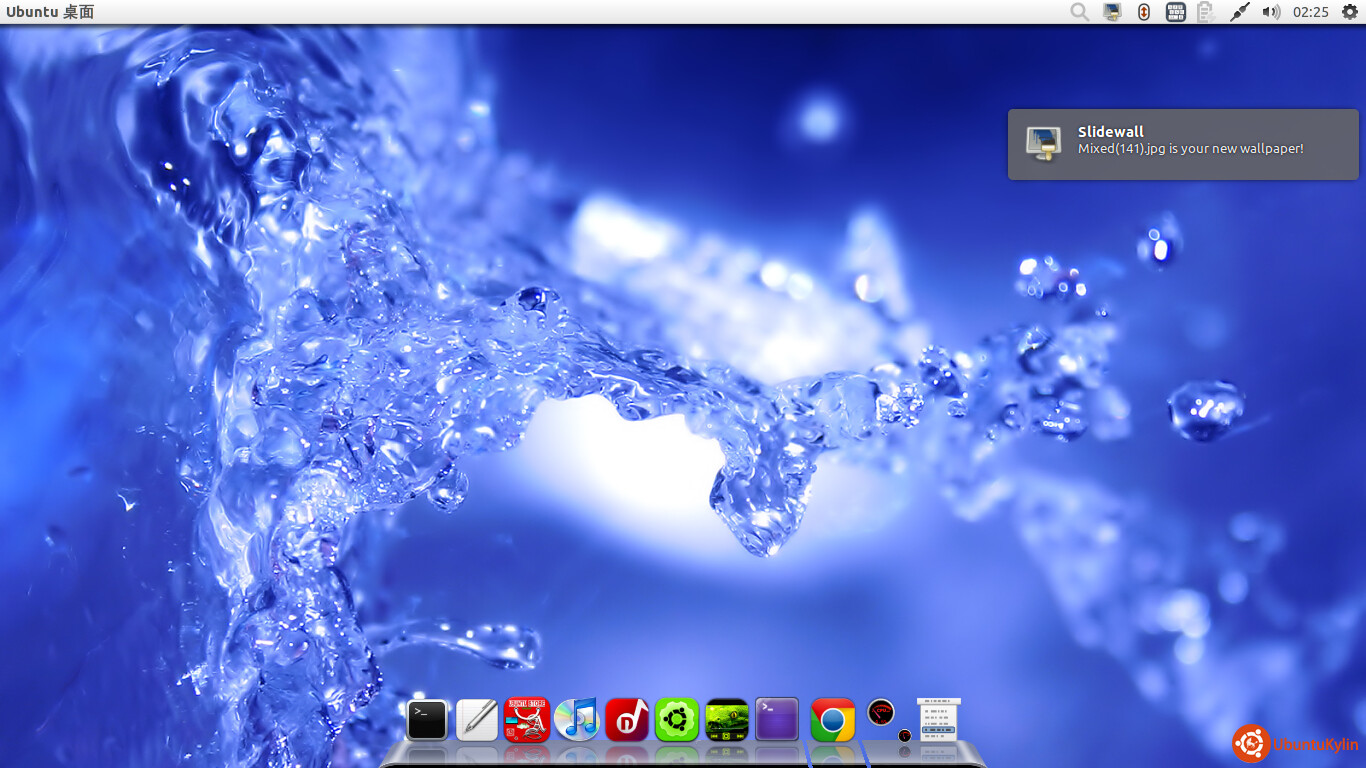Open the sound volume indicator
Image resolution: width=1366 pixels, height=768 pixels.
click(1271, 12)
